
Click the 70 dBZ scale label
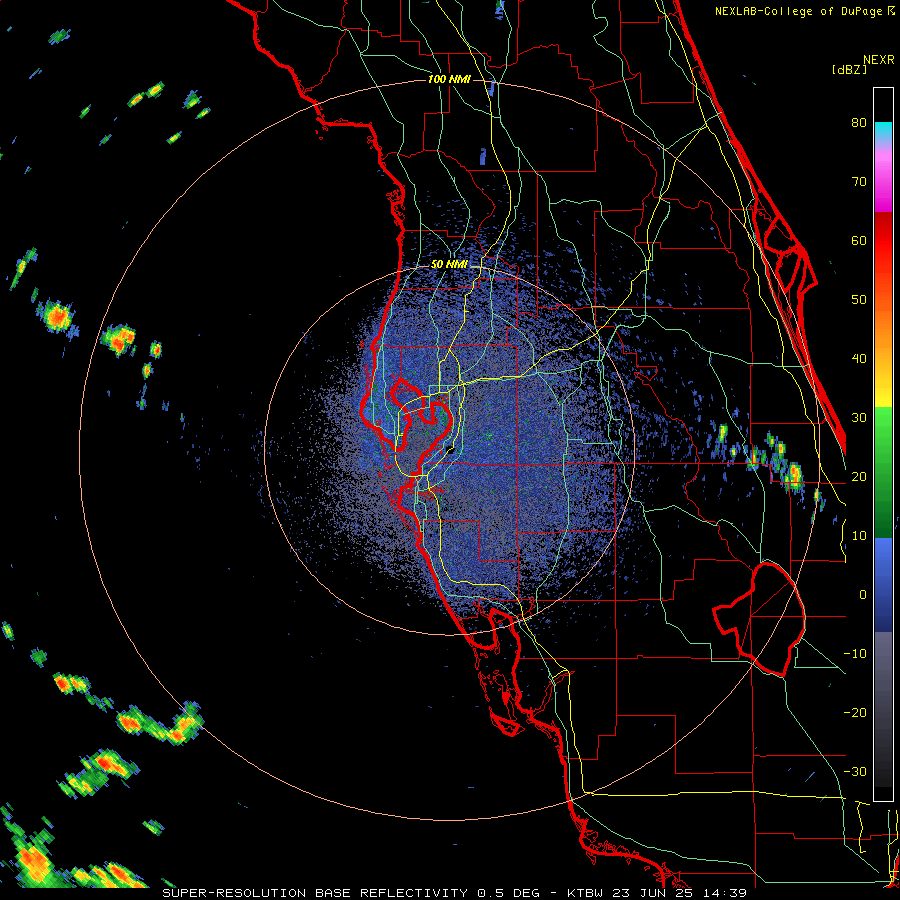(859, 181)
